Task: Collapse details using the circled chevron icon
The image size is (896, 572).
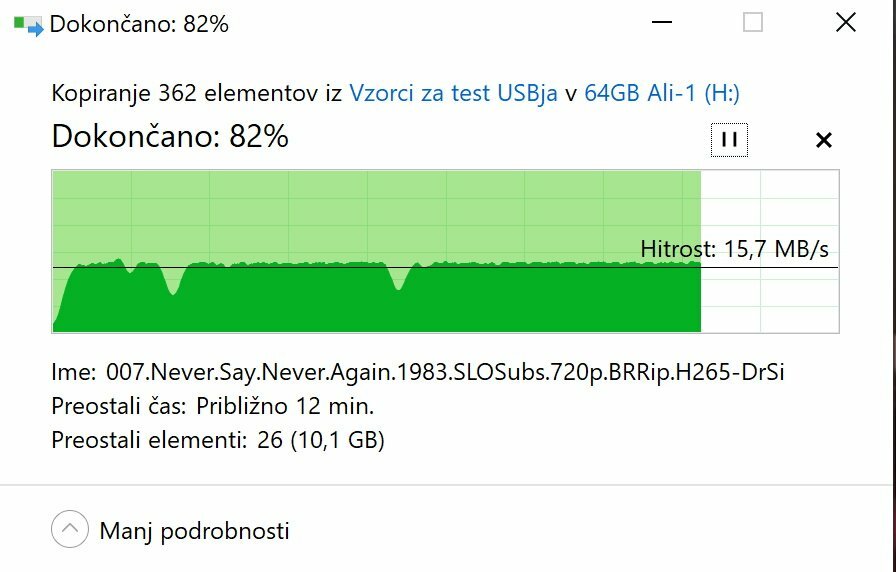Action: coord(70,529)
